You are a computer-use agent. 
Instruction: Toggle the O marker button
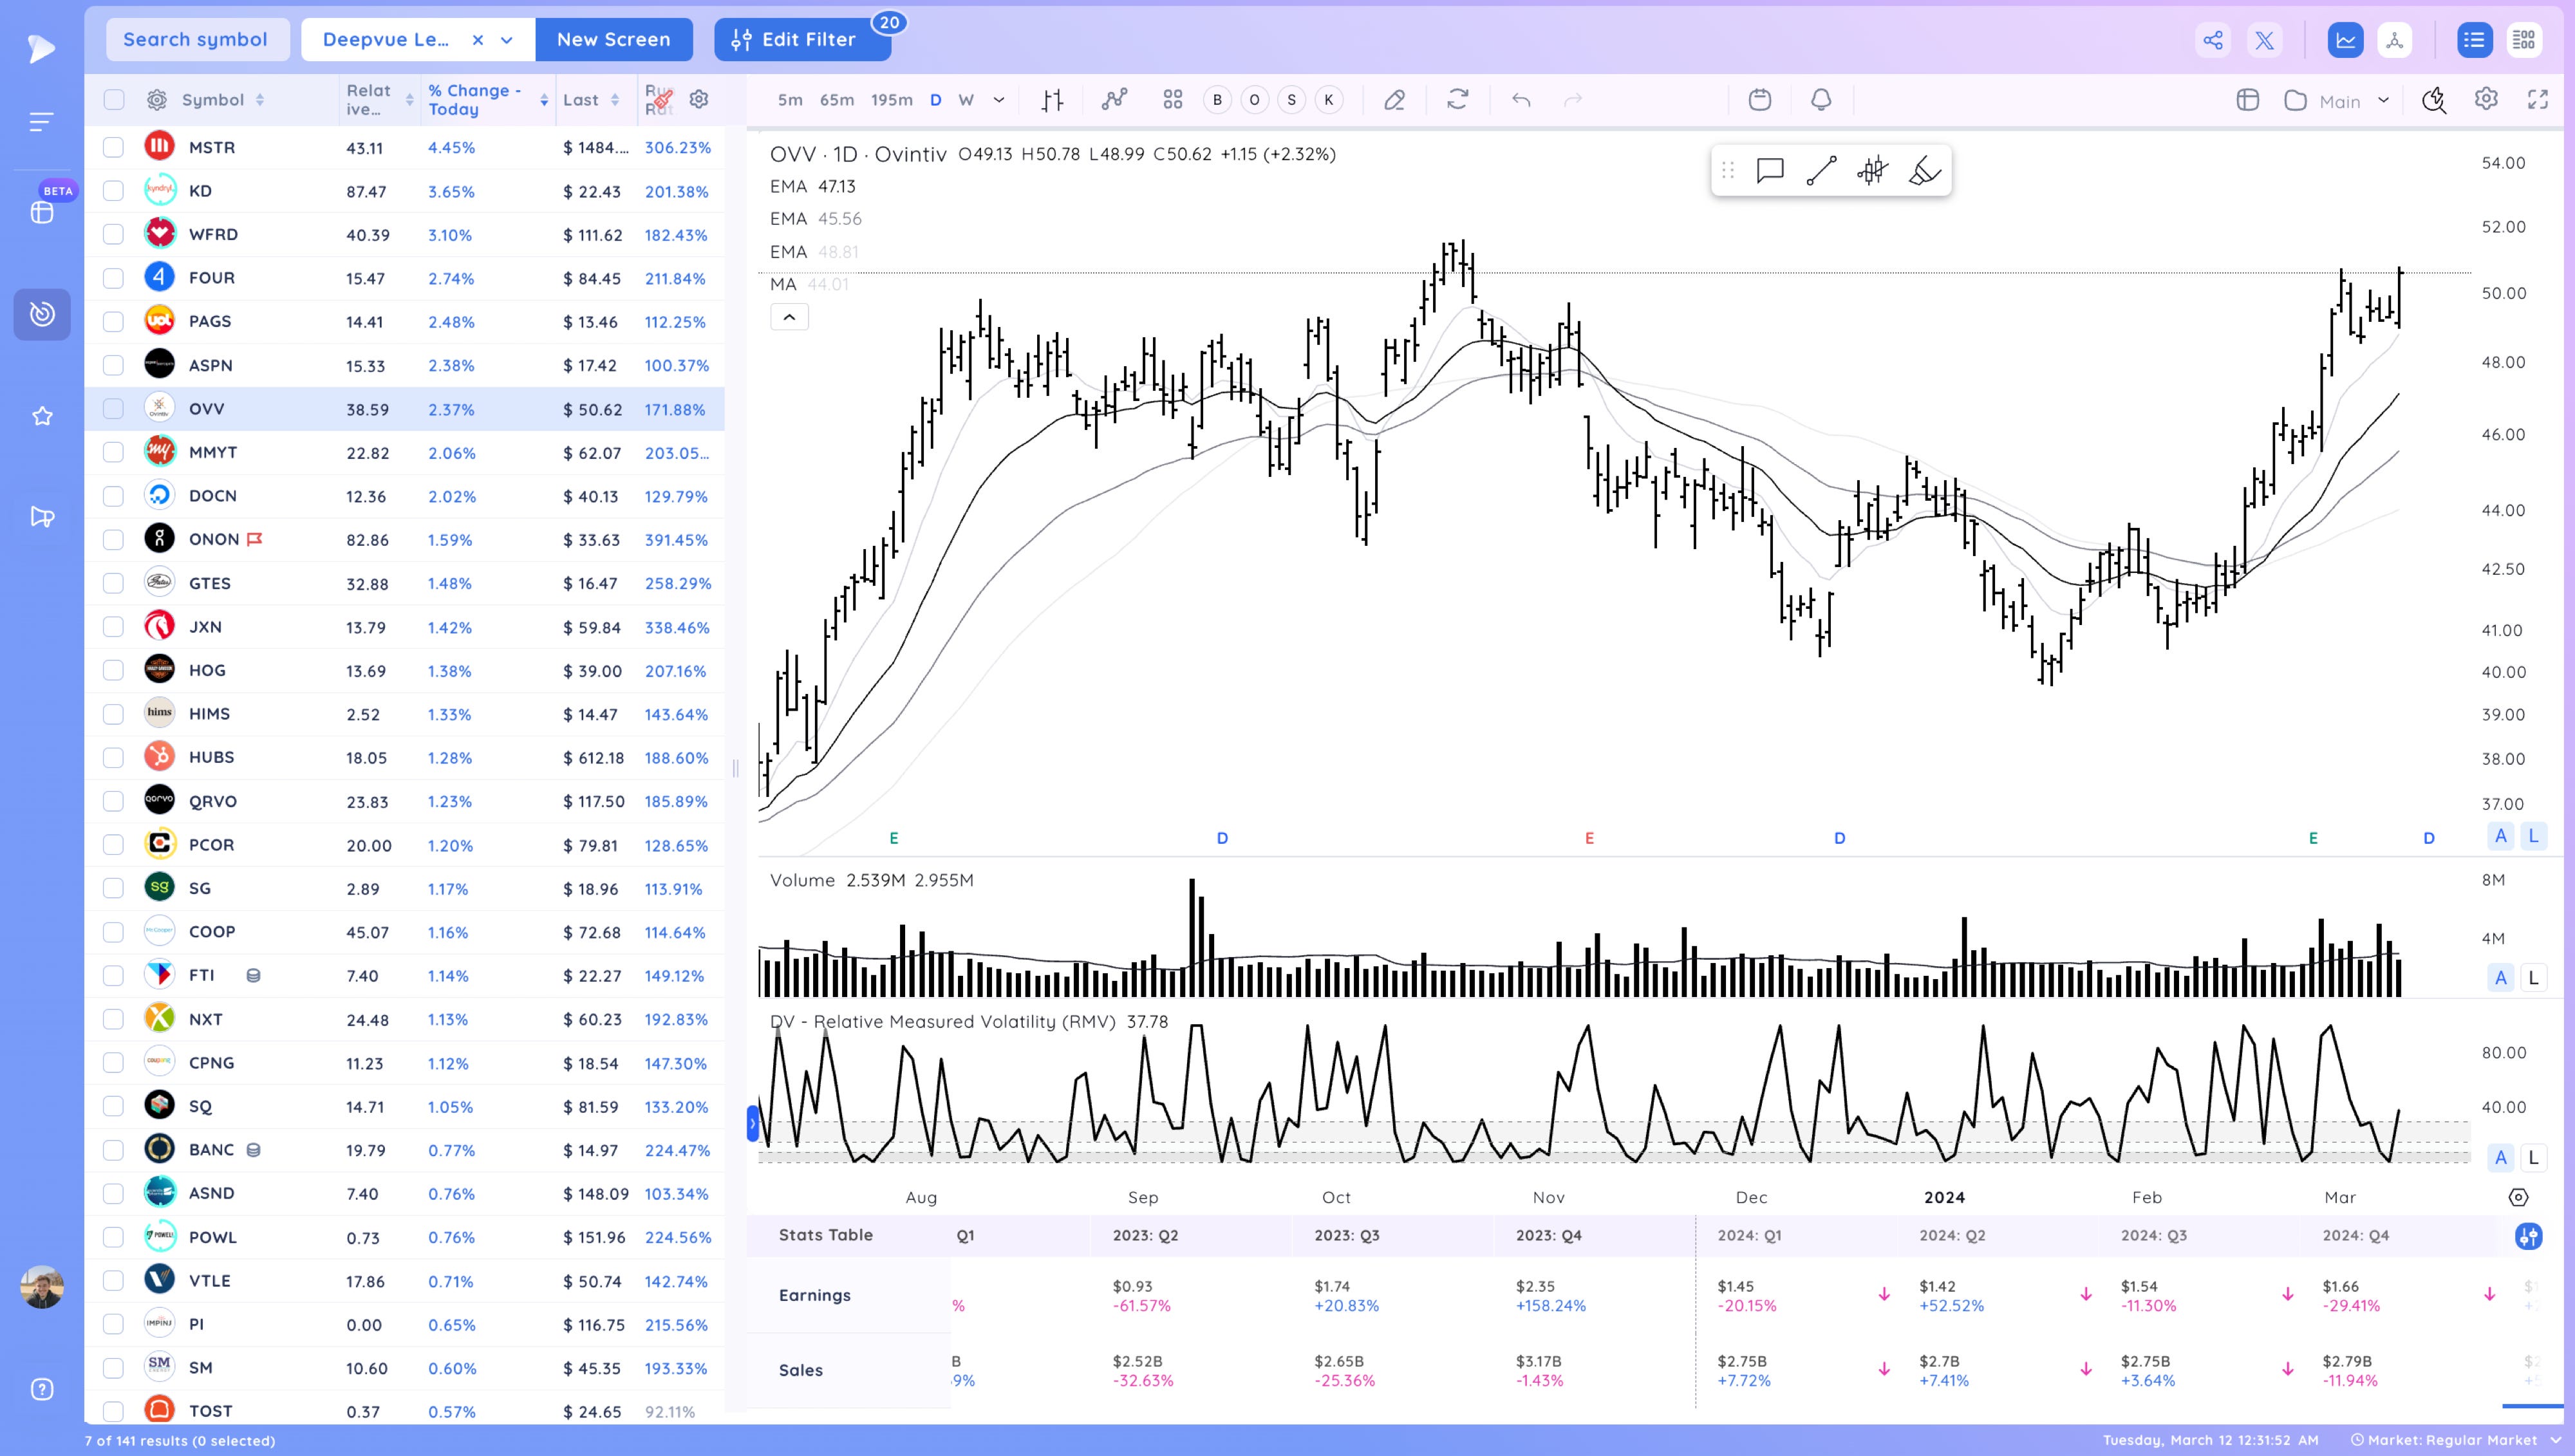click(1254, 100)
